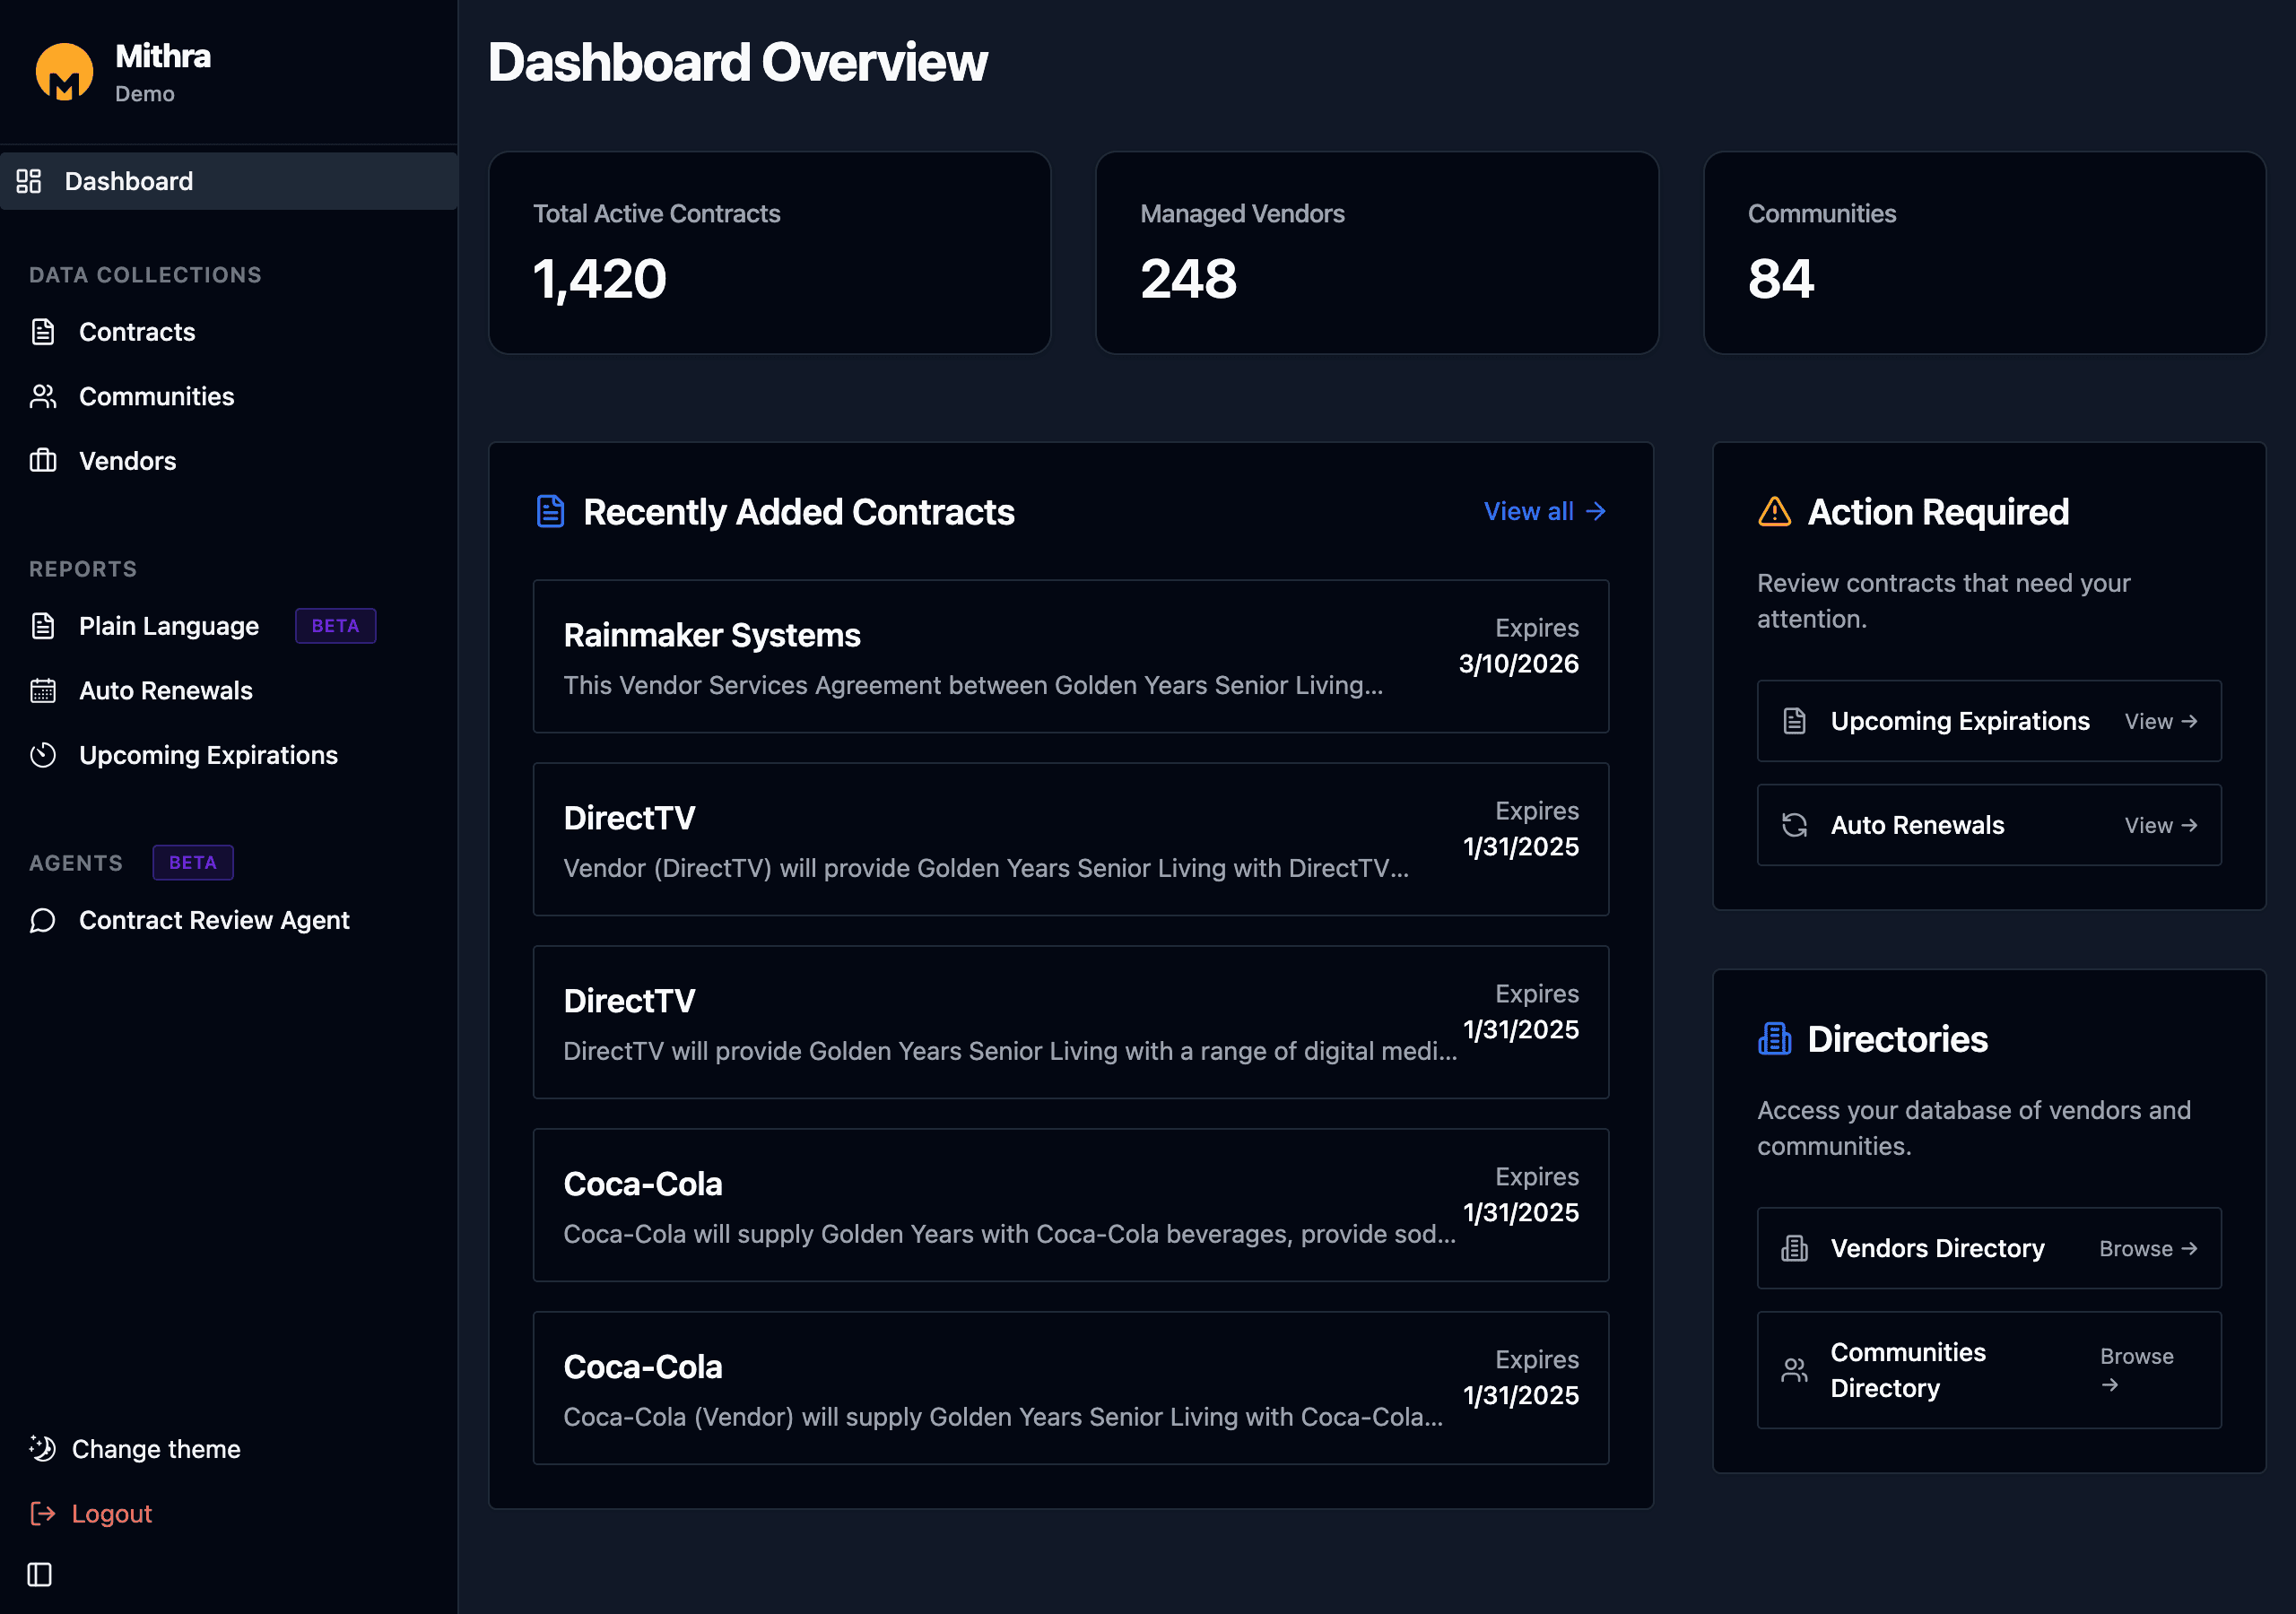Click the Mithra logo icon
This screenshot has width=2296, height=1614.
(64, 72)
